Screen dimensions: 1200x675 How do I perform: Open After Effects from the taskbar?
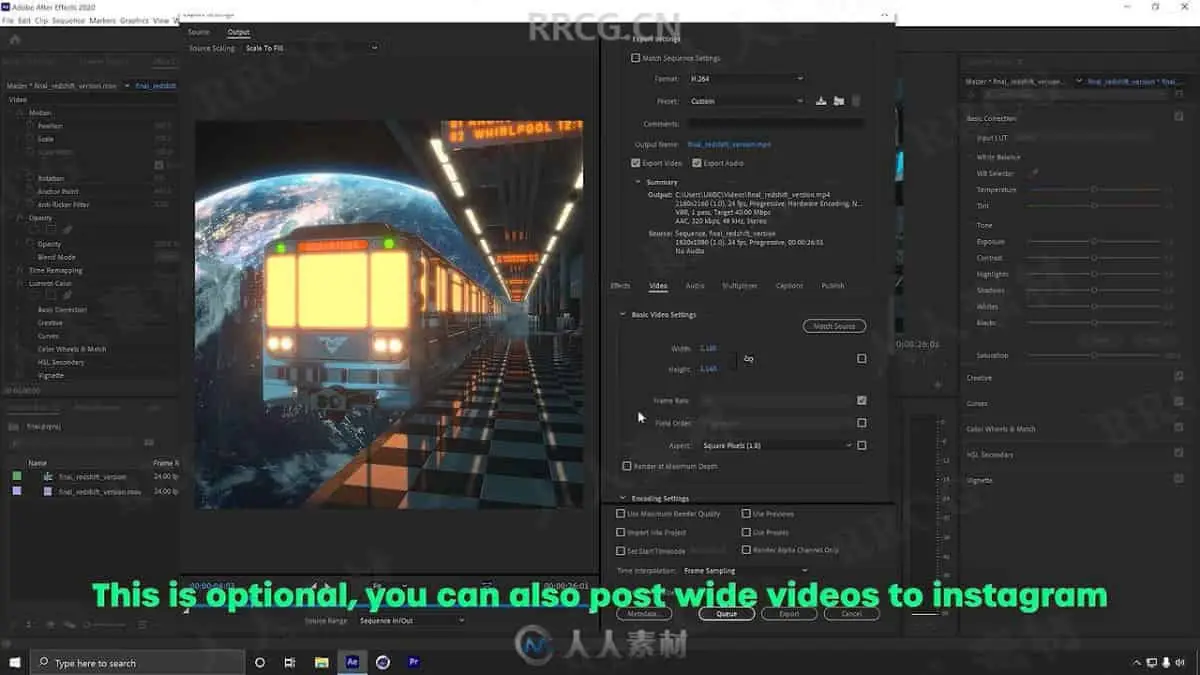(352, 662)
